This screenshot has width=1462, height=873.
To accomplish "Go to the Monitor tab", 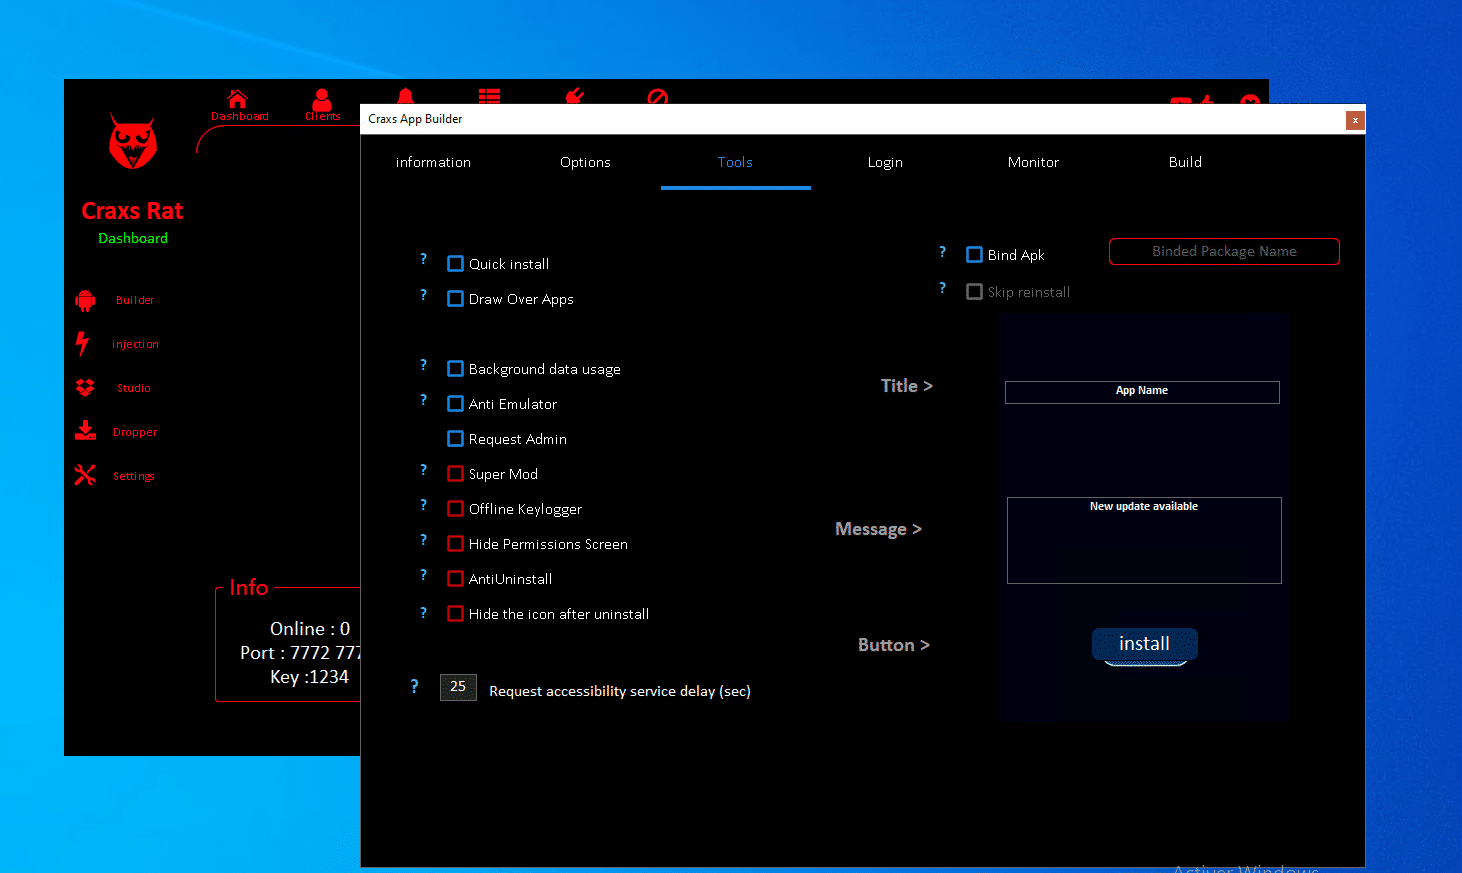I will pyautogui.click(x=1033, y=162).
